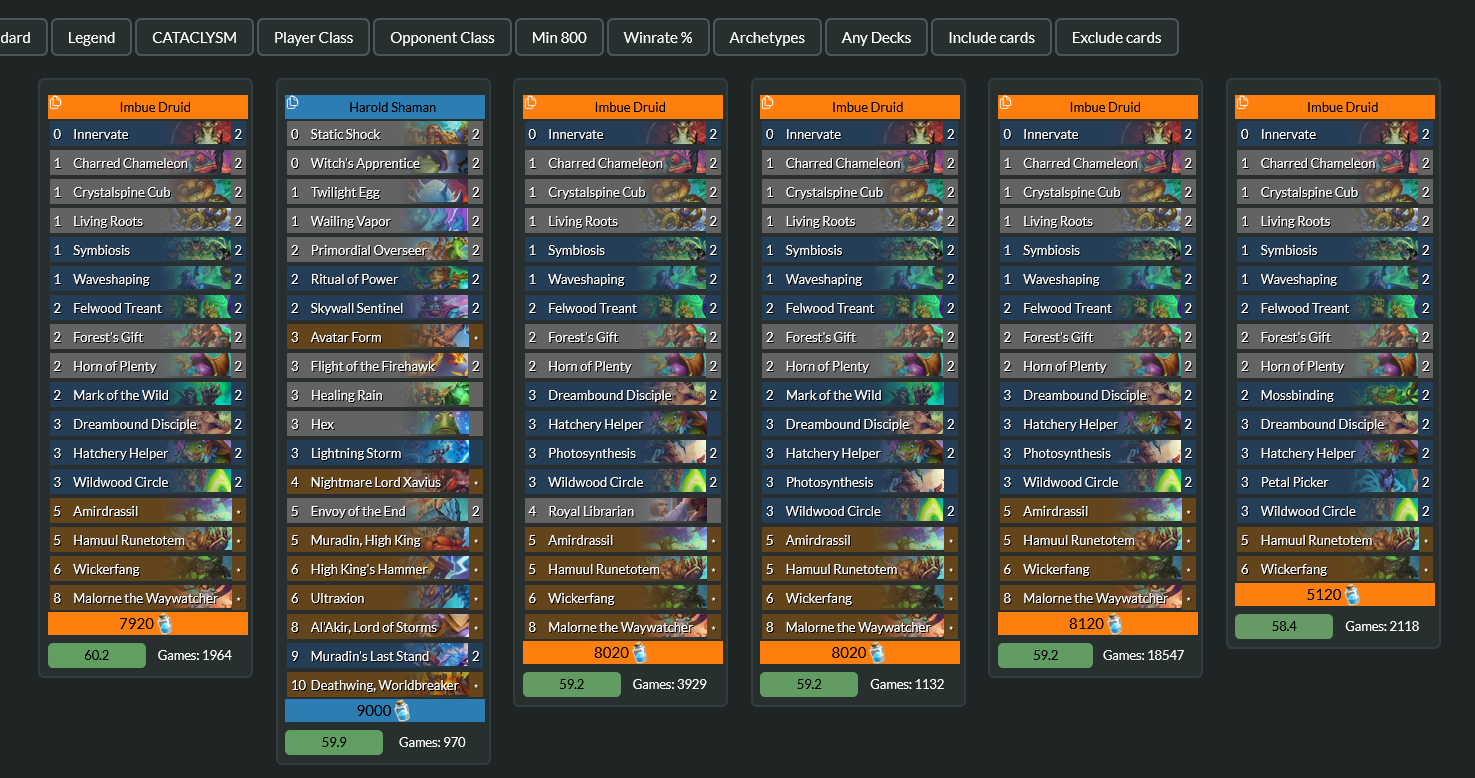The width and height of the screenshot is (1475, 778).
Task: Click the 9000 dust cost bar
Action: pyautogui.click(x=385, y=711)
